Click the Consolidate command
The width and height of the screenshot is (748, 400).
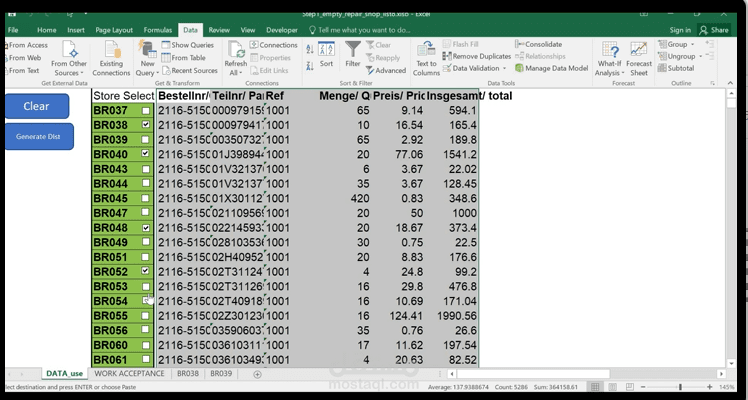pos(539,44)
